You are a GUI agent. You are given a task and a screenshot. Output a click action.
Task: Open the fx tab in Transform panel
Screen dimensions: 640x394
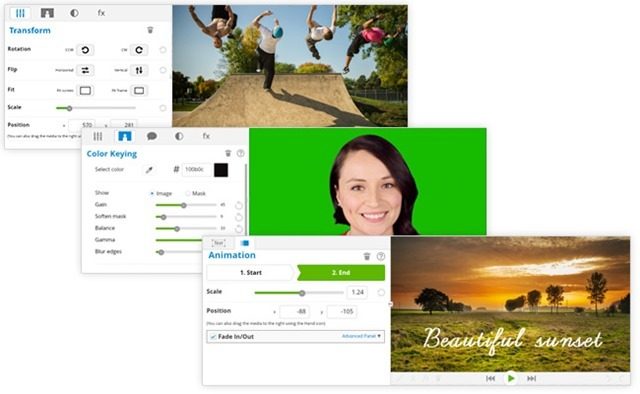tap(101, 13)
